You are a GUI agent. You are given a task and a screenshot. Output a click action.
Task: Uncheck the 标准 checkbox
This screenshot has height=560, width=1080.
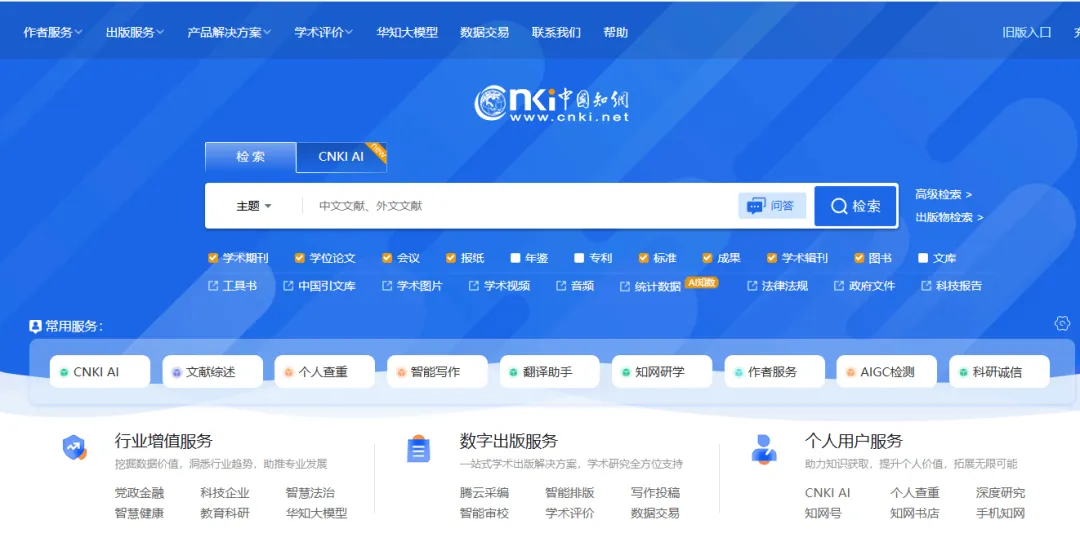pos(643,258)
